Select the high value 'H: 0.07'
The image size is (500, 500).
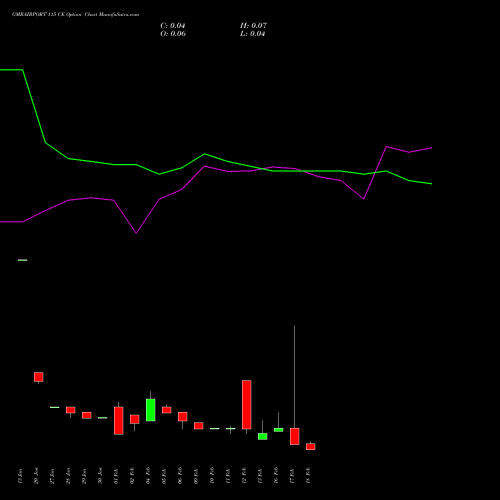(x=254, y=26)
